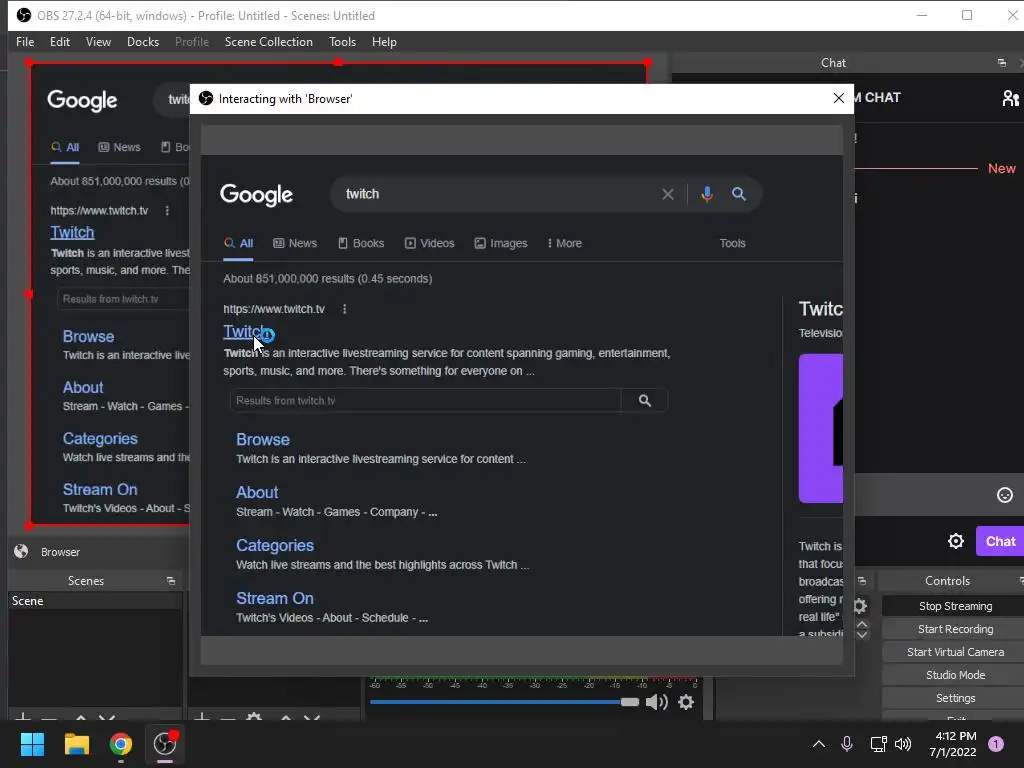
Task: Open the system volume tray icon
Action: coord(903,744)
